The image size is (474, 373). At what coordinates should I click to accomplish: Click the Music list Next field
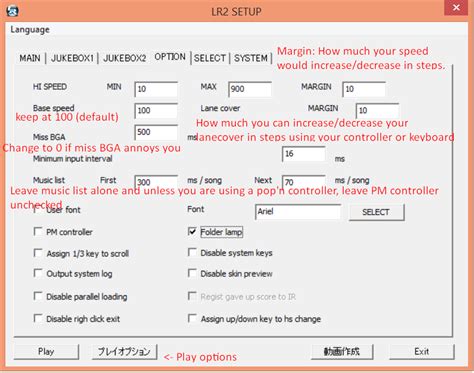coord(303,182)
